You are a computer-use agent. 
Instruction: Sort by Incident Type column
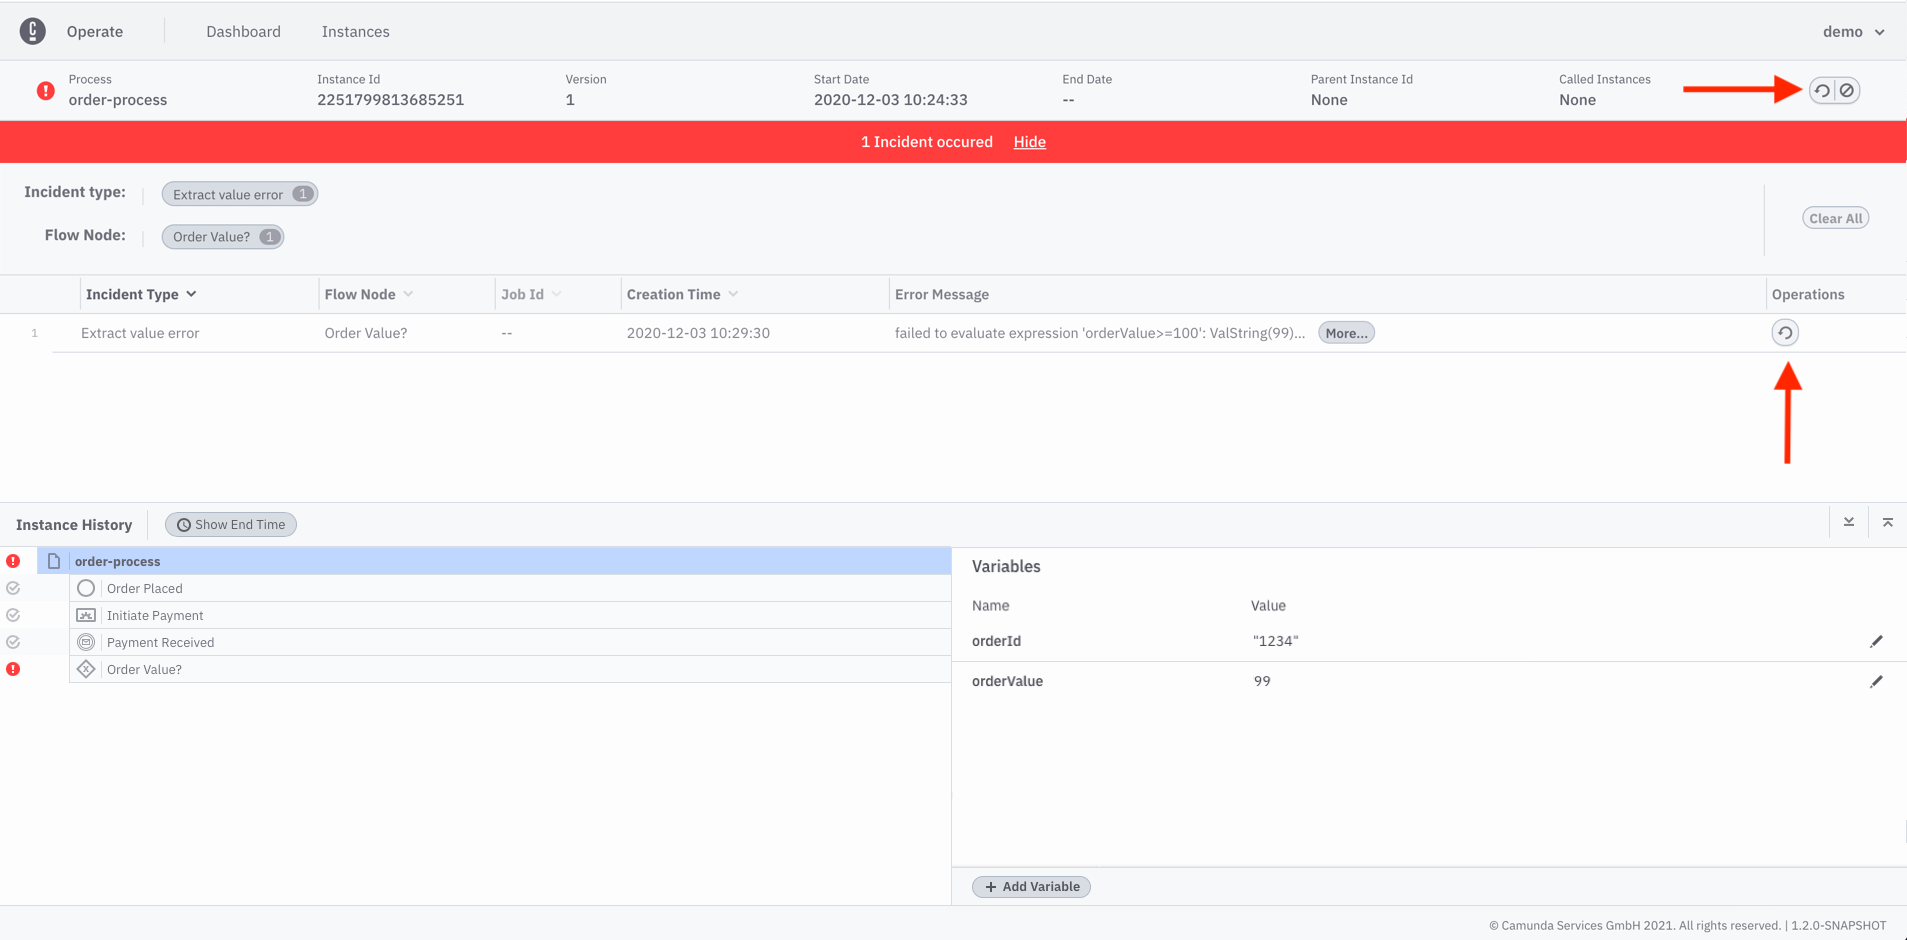(141, 295)
